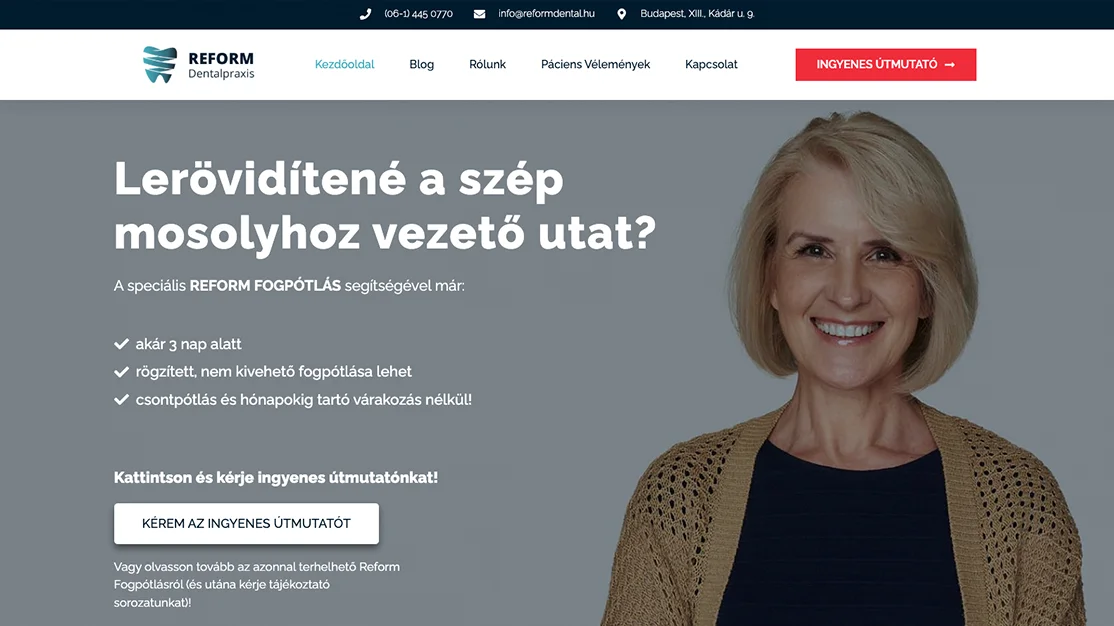Click the phone icon in top bar
Viewport: 1114px width, 626px height.
(365, 14)
